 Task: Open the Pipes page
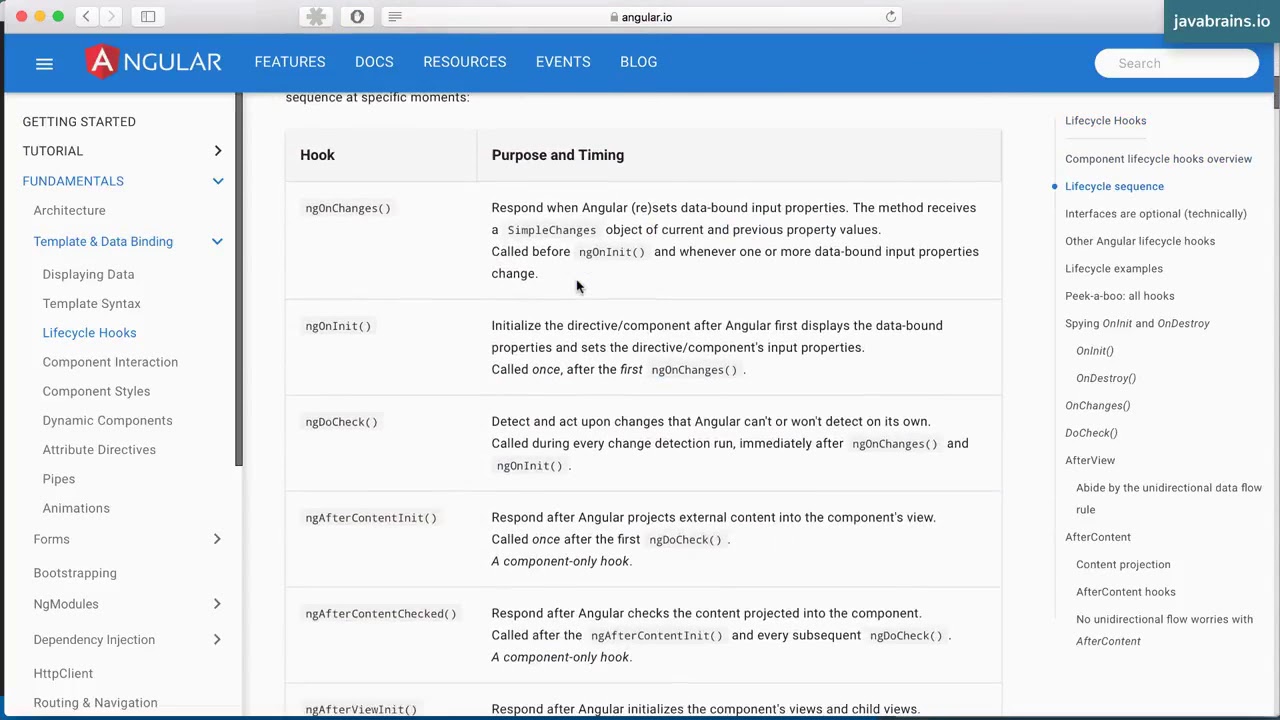tap(59, 479)
